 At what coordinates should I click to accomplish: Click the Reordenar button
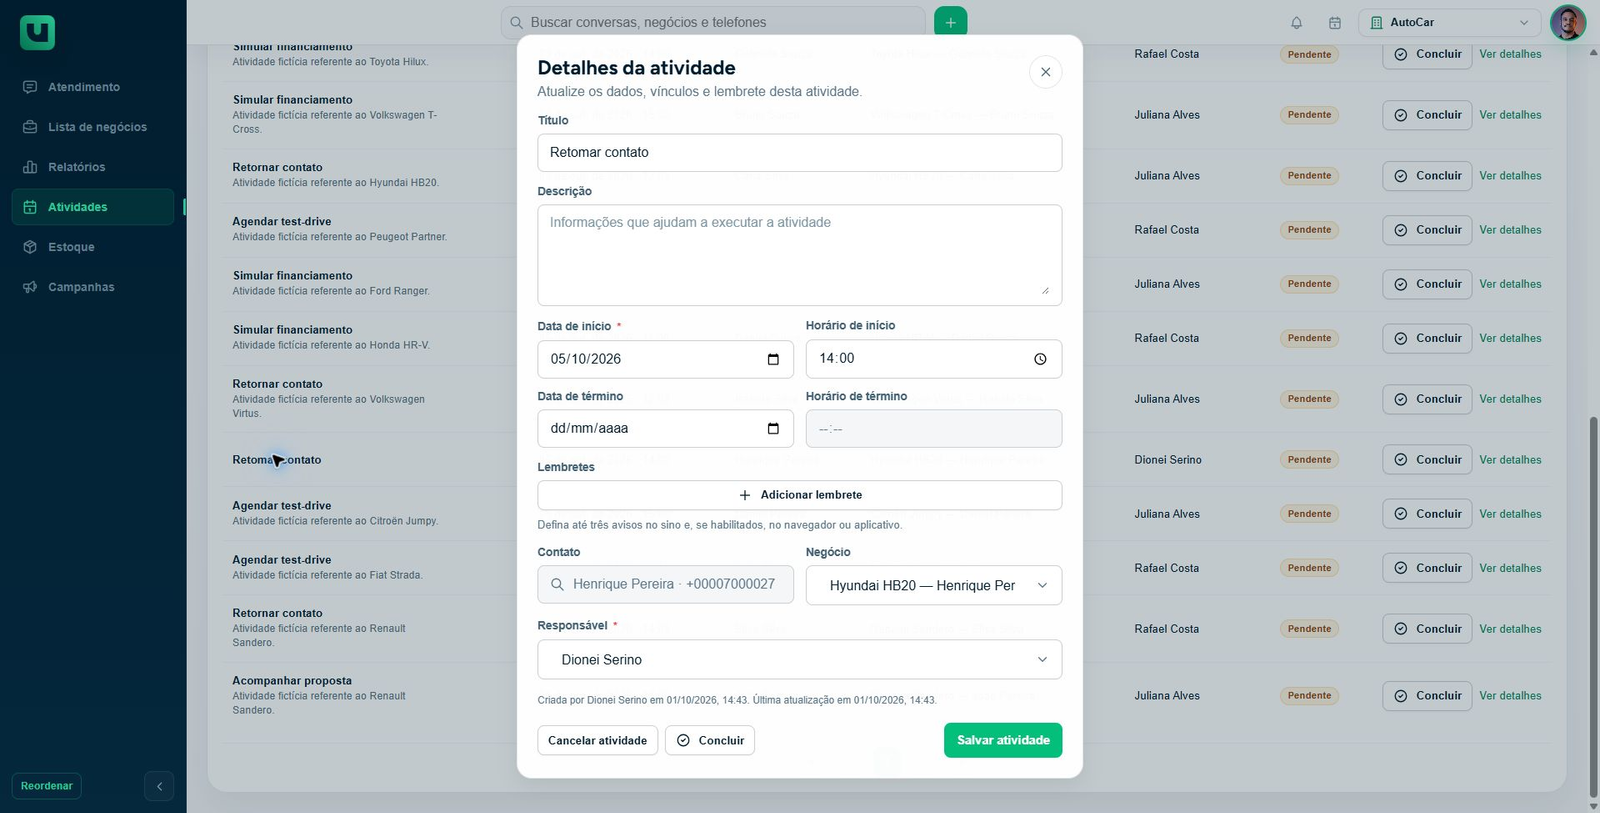click(x=47, y=786)
